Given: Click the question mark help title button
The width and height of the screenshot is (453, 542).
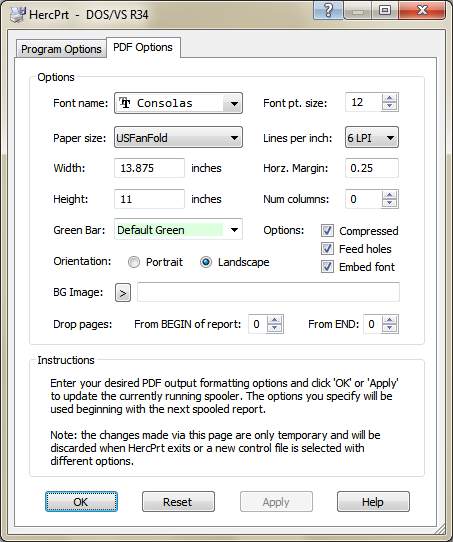Looking at the screenshot, I should pos(328,10).
